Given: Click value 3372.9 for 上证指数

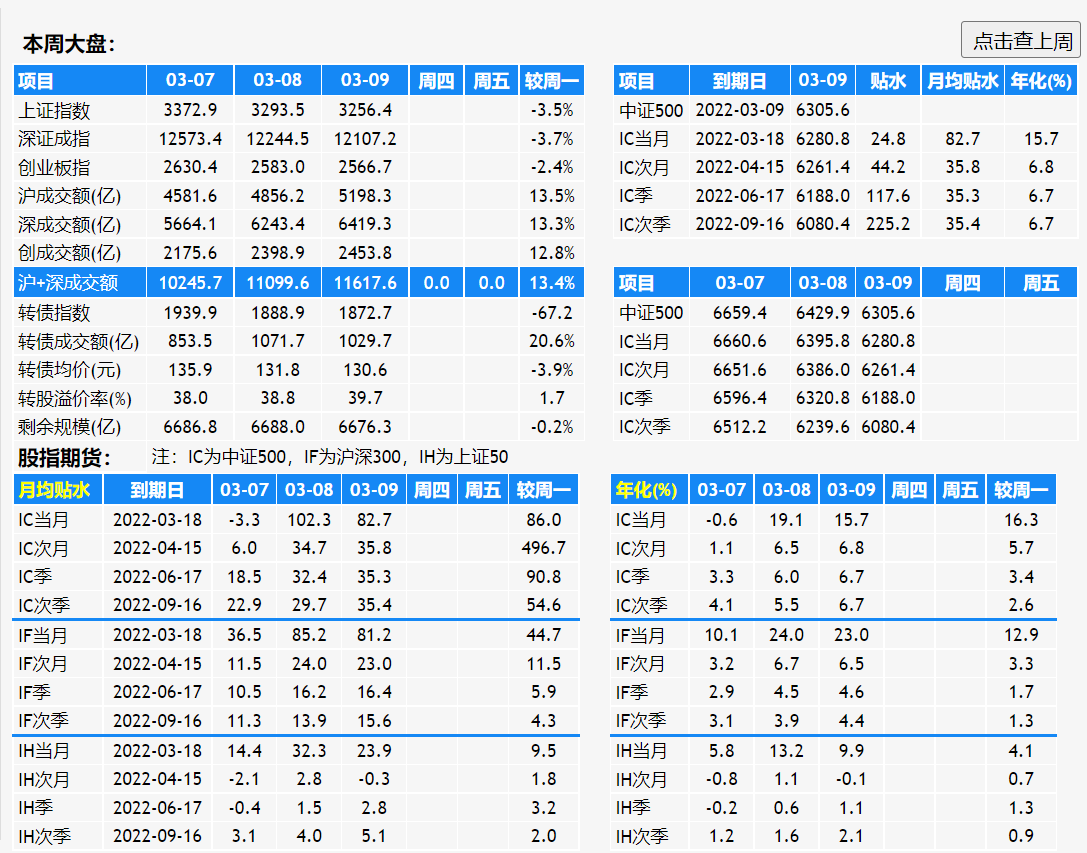Looking at the screenshot, I should (190, 110).
